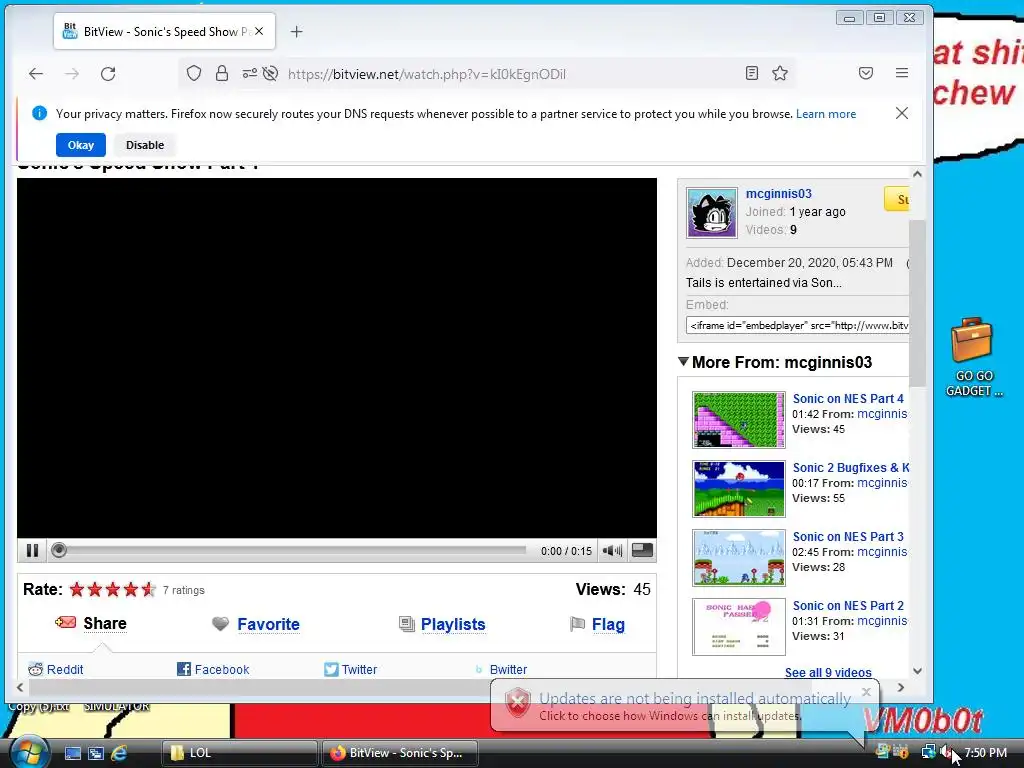Close the Windows update balloon notification
Screen dimensions: 1024x768
(x=867, y=692)
